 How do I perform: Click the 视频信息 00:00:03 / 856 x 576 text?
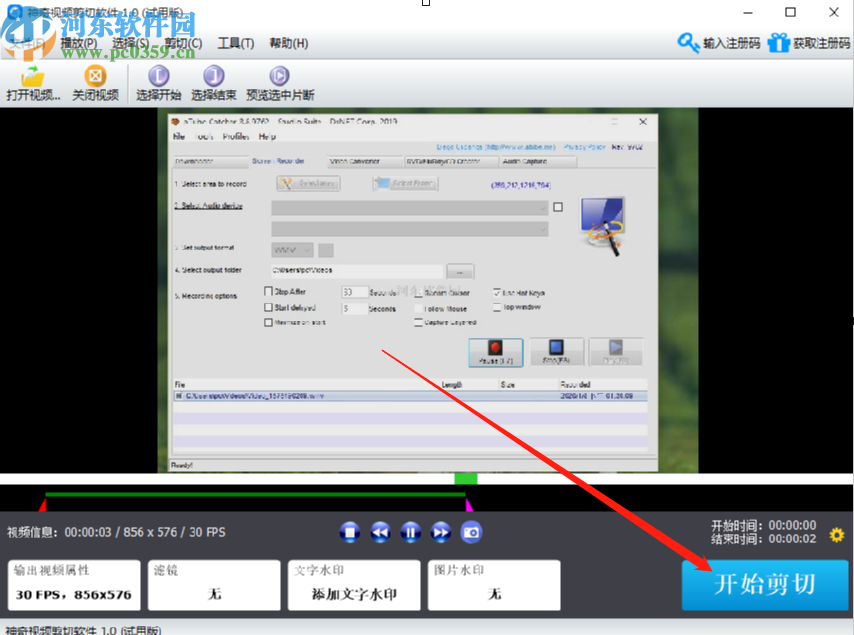click(117, 532)
